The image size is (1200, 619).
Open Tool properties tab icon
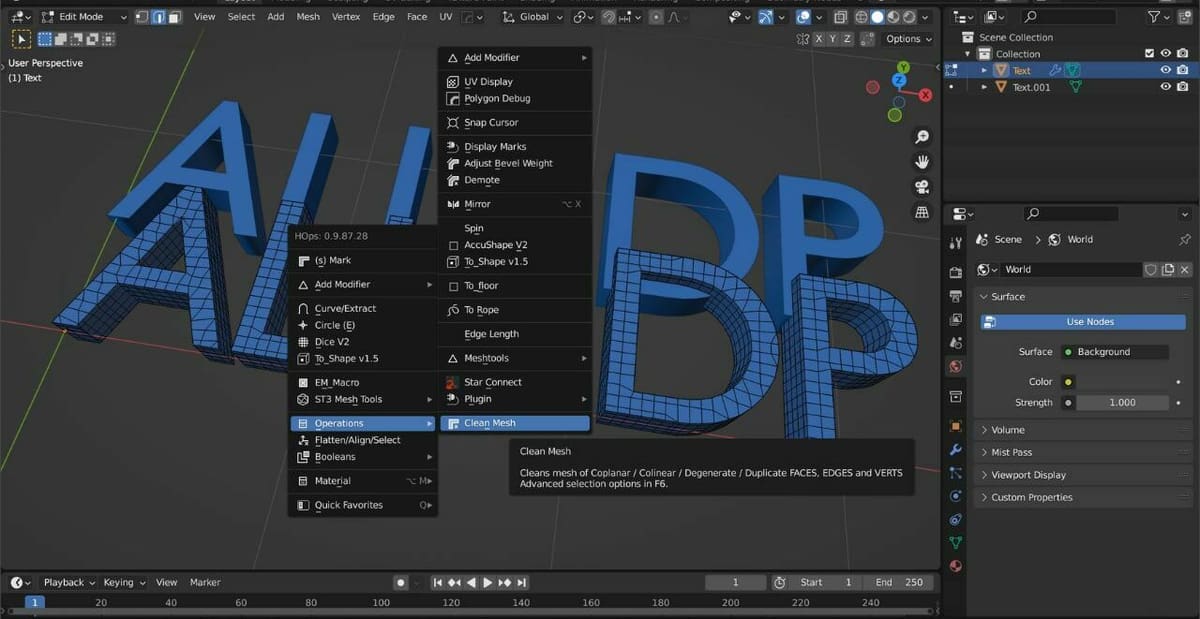pos(956,242)
